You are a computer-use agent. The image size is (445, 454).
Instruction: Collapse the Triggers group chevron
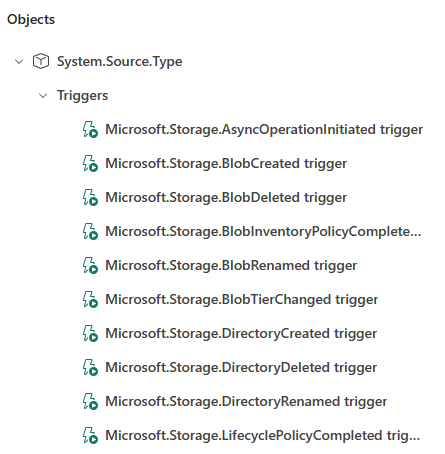click(x=43, y=96)
